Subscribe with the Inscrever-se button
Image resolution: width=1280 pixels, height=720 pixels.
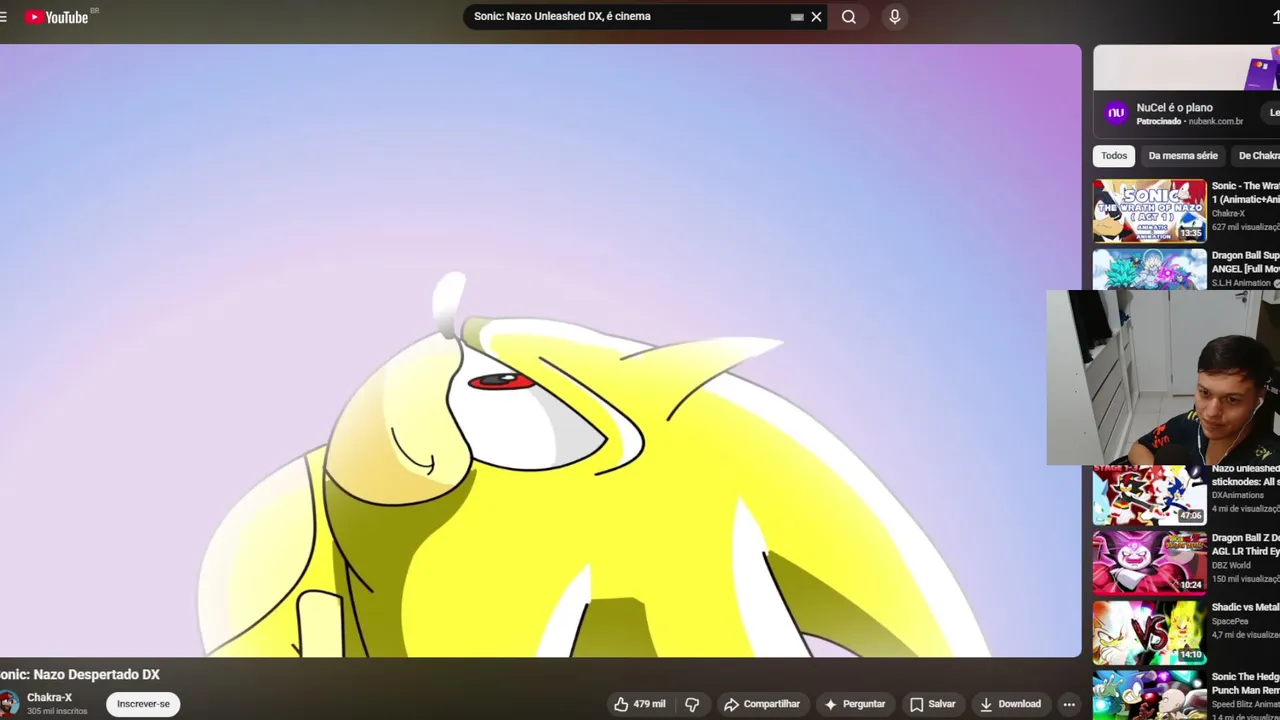coord(143,704)
